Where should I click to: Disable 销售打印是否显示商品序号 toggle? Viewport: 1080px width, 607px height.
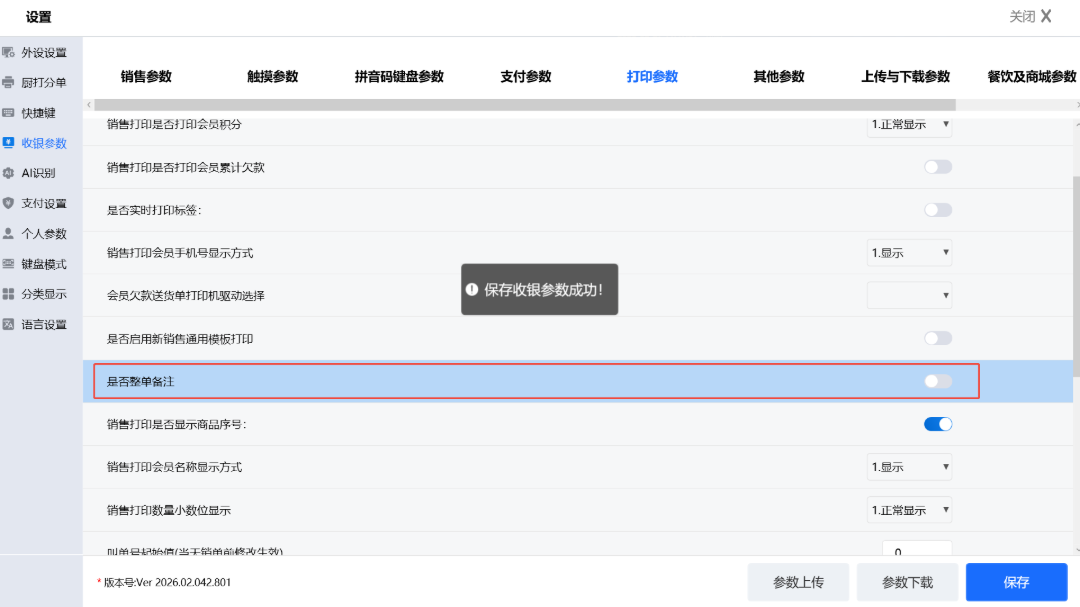937,424
